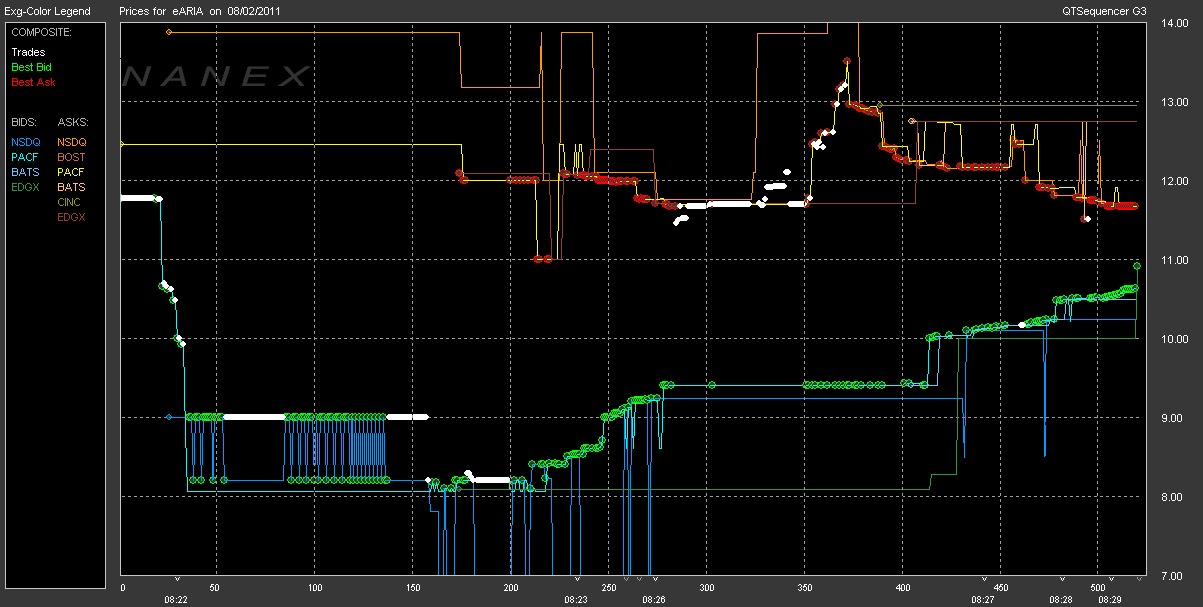Select EDGX under the BIDS column
The width and height of the screenshot is (1203, 607).
click(x=26, y=187)
